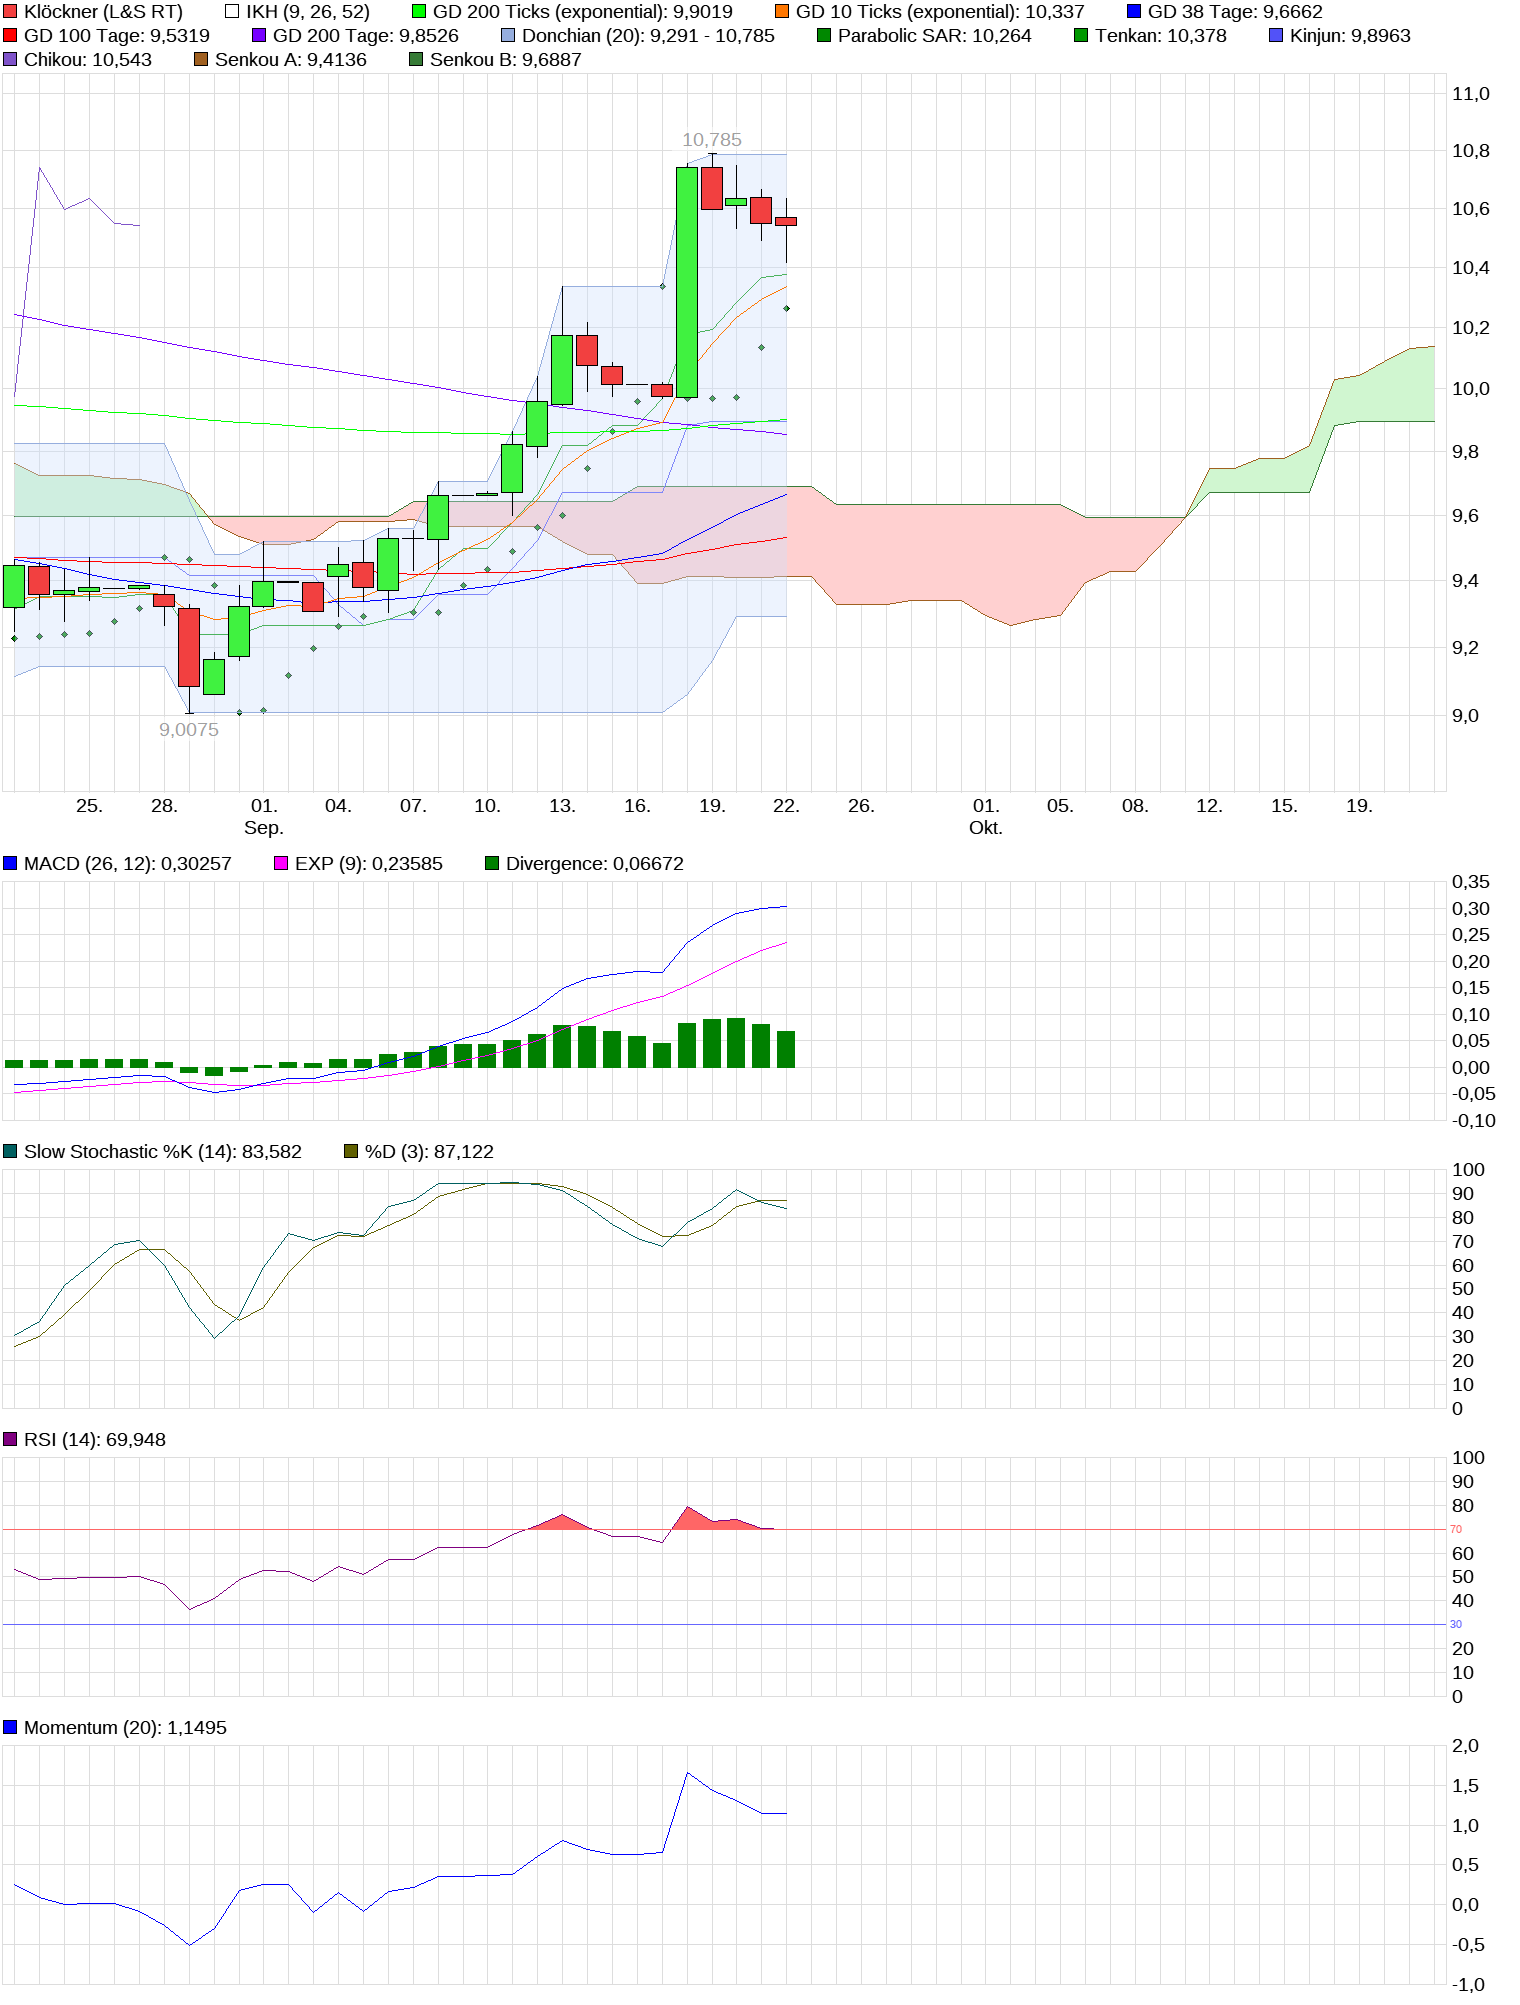Image resolution: width=1520 pixels, height=2005 pixels.
Task: Click the Kinjun: 9,8963 label
Action: coord(1350,36)
